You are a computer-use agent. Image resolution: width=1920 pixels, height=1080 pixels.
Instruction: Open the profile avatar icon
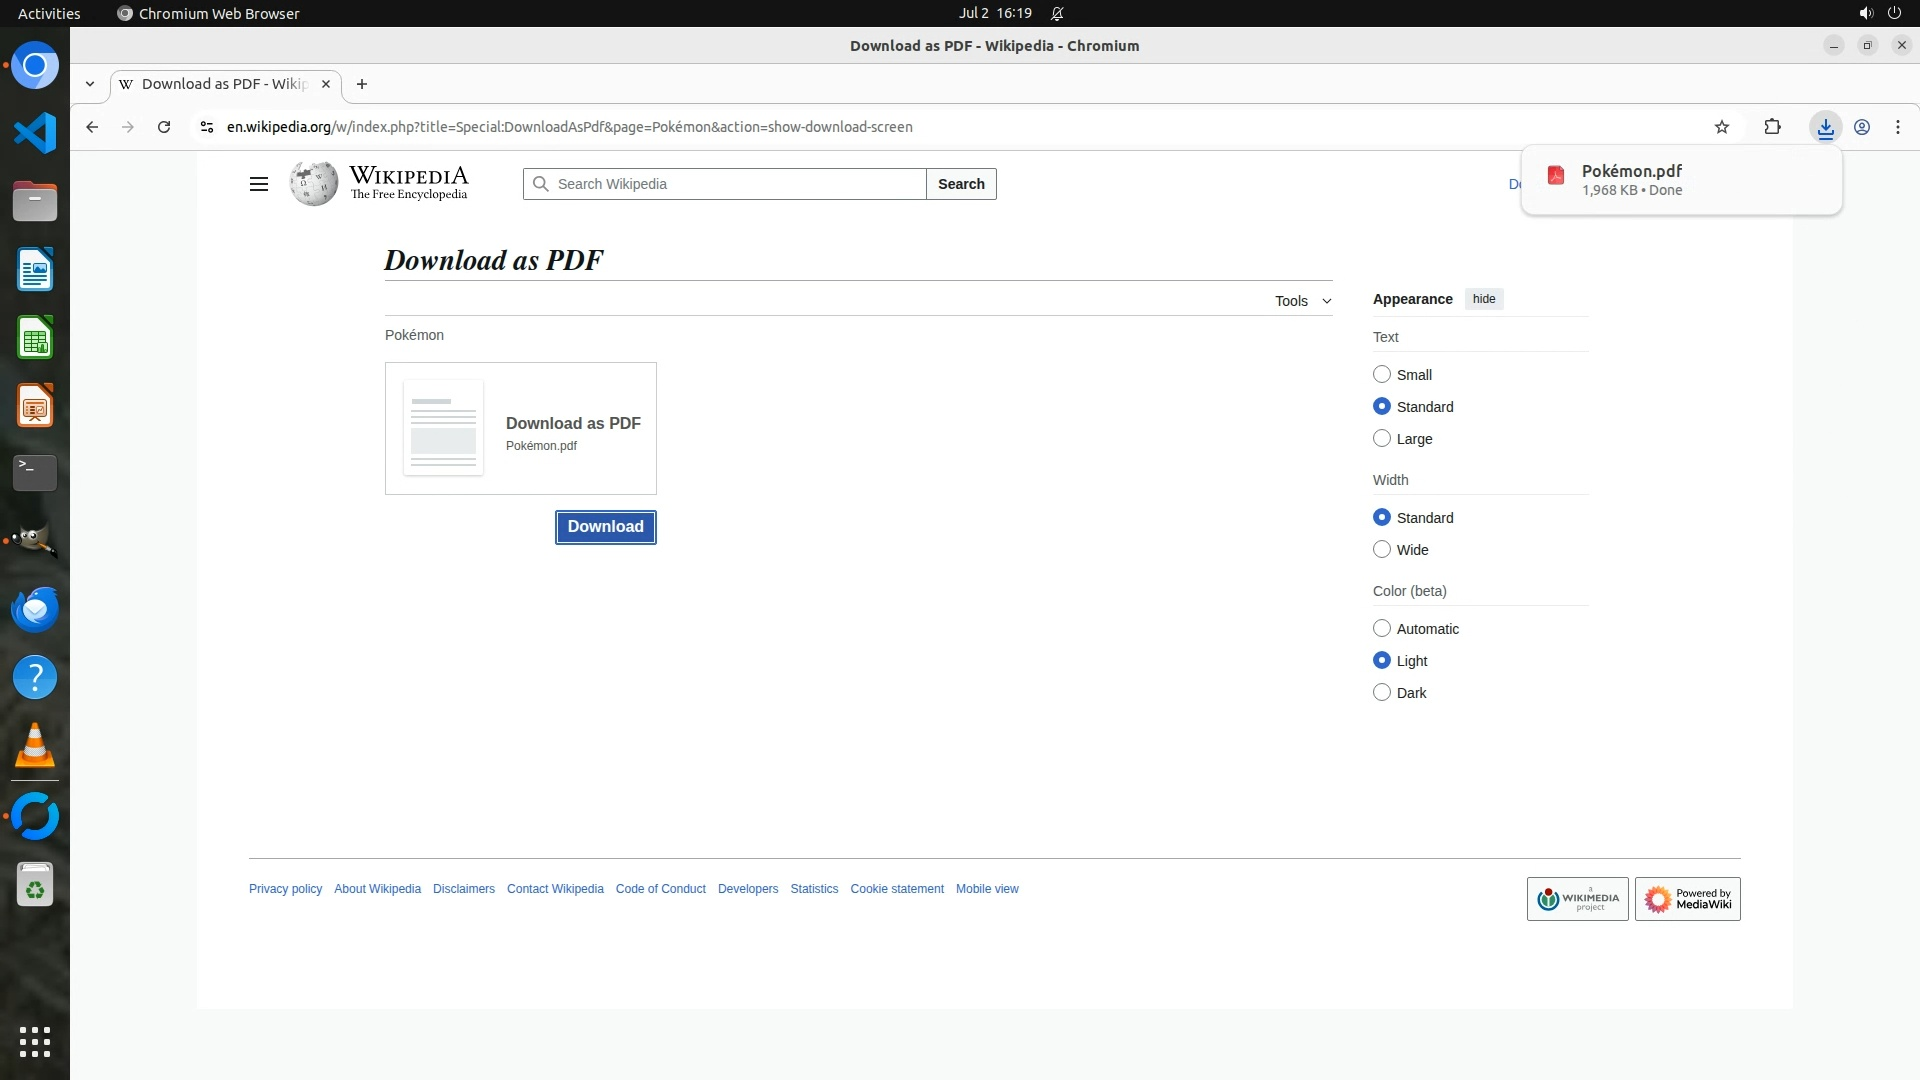1861,127
